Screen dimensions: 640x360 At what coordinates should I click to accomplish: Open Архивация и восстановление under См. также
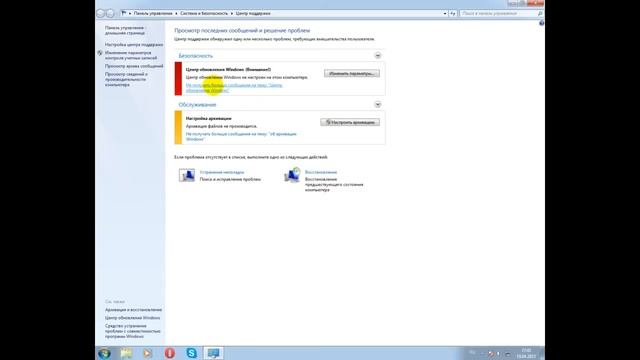tap(133, 310)
